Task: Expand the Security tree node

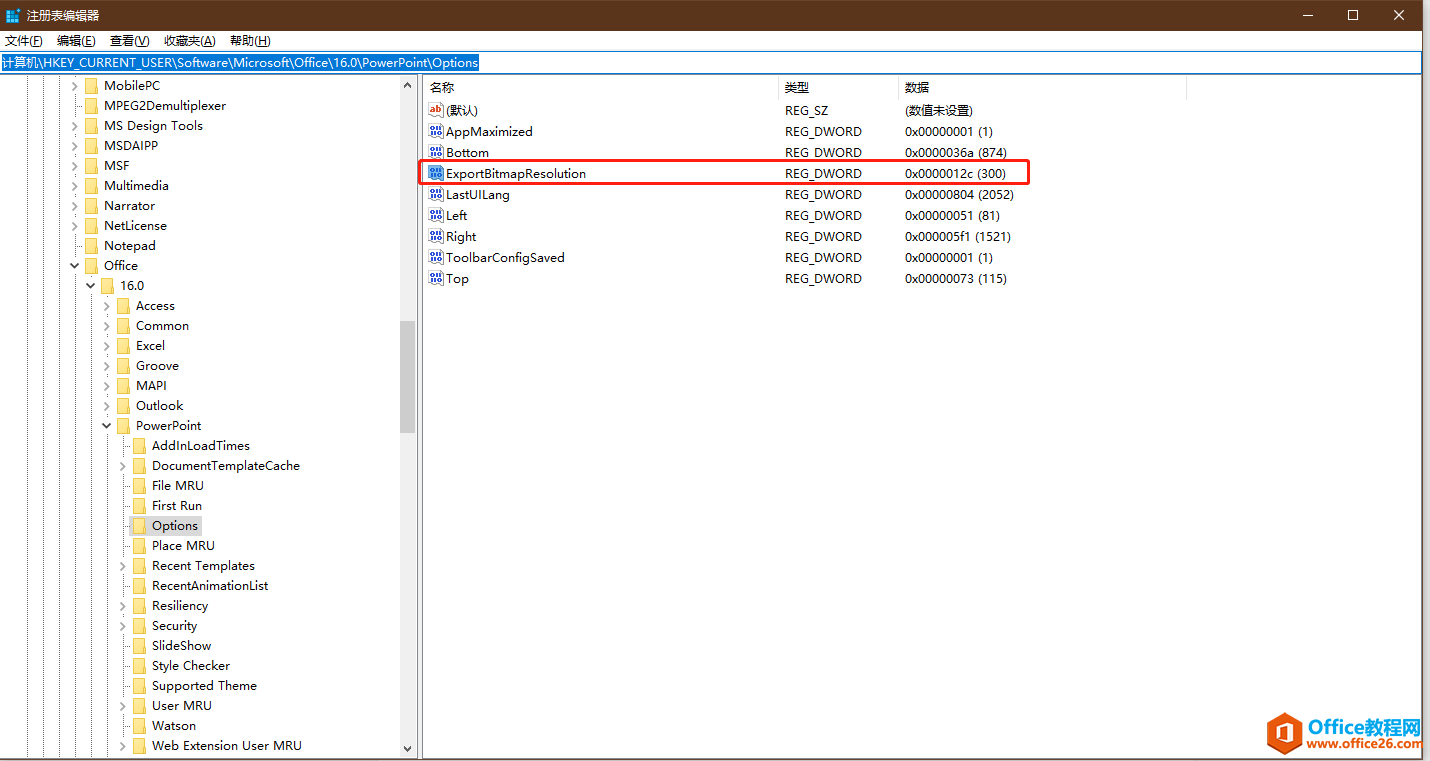Action: [123, 625]
